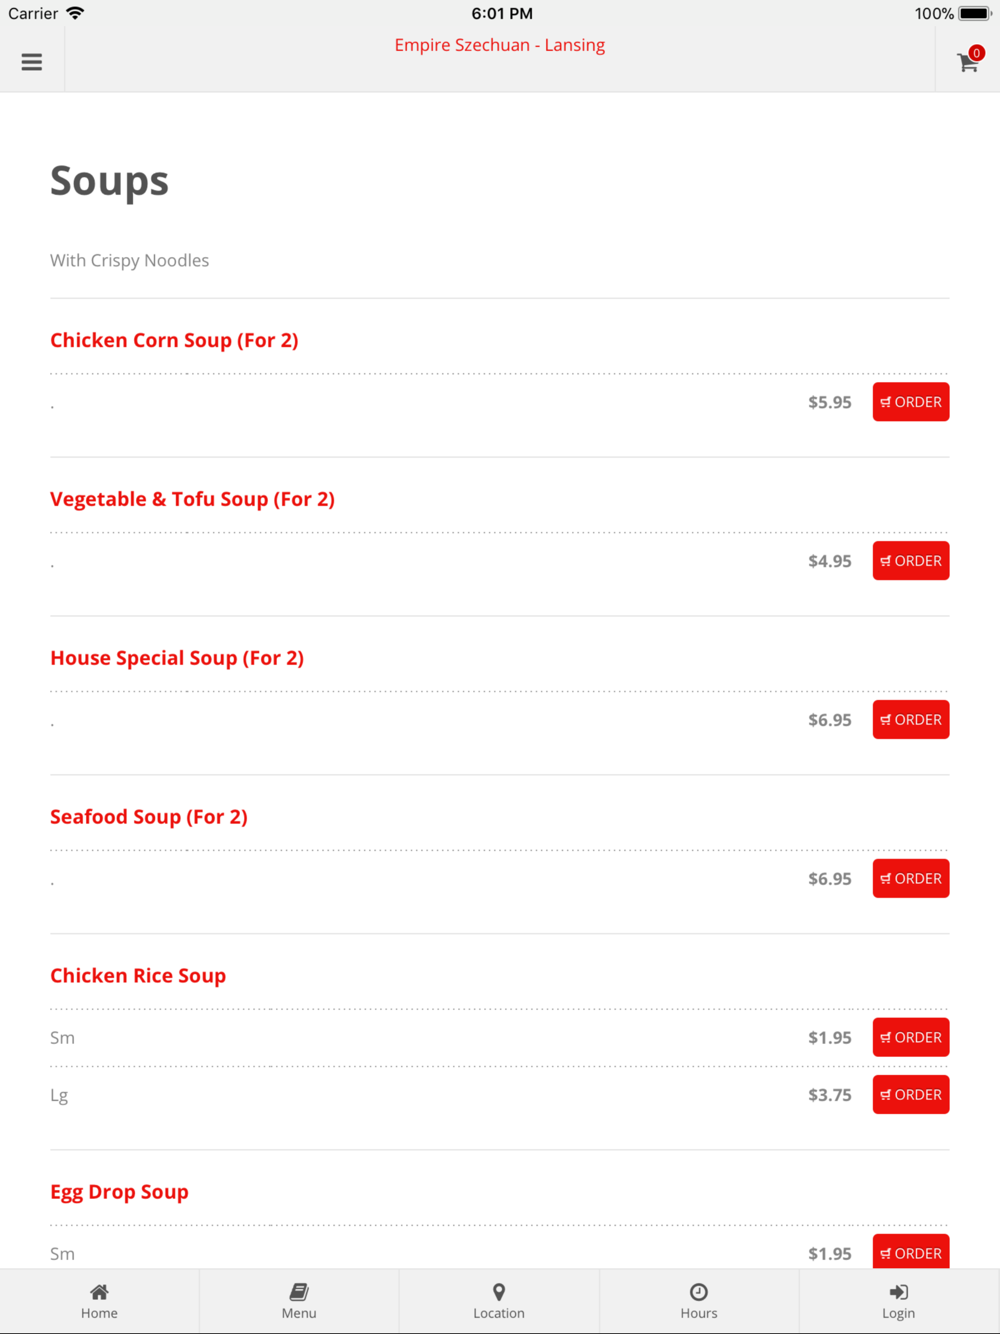The image size is (1000, 1334).
Task: Open the shopping cart icon
Action: 968,62
